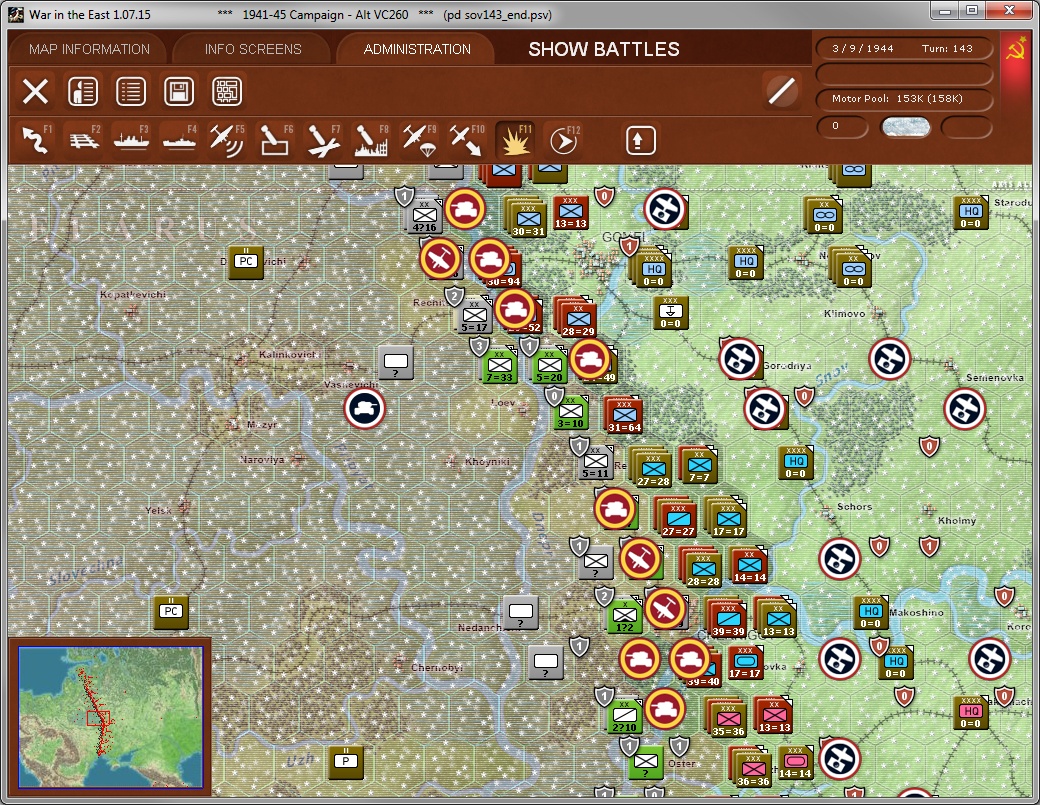1040x805 pixels.
Task: Select the F9 air transport parachute icon
Action: (419, 140)
